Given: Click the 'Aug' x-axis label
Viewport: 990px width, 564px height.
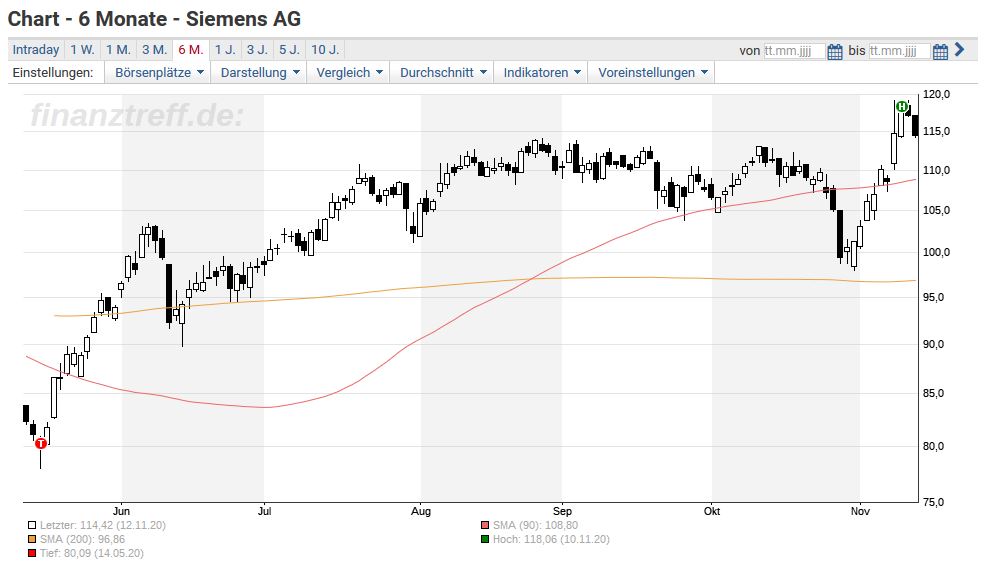Looking at the screenshot, I should point(421,511).
